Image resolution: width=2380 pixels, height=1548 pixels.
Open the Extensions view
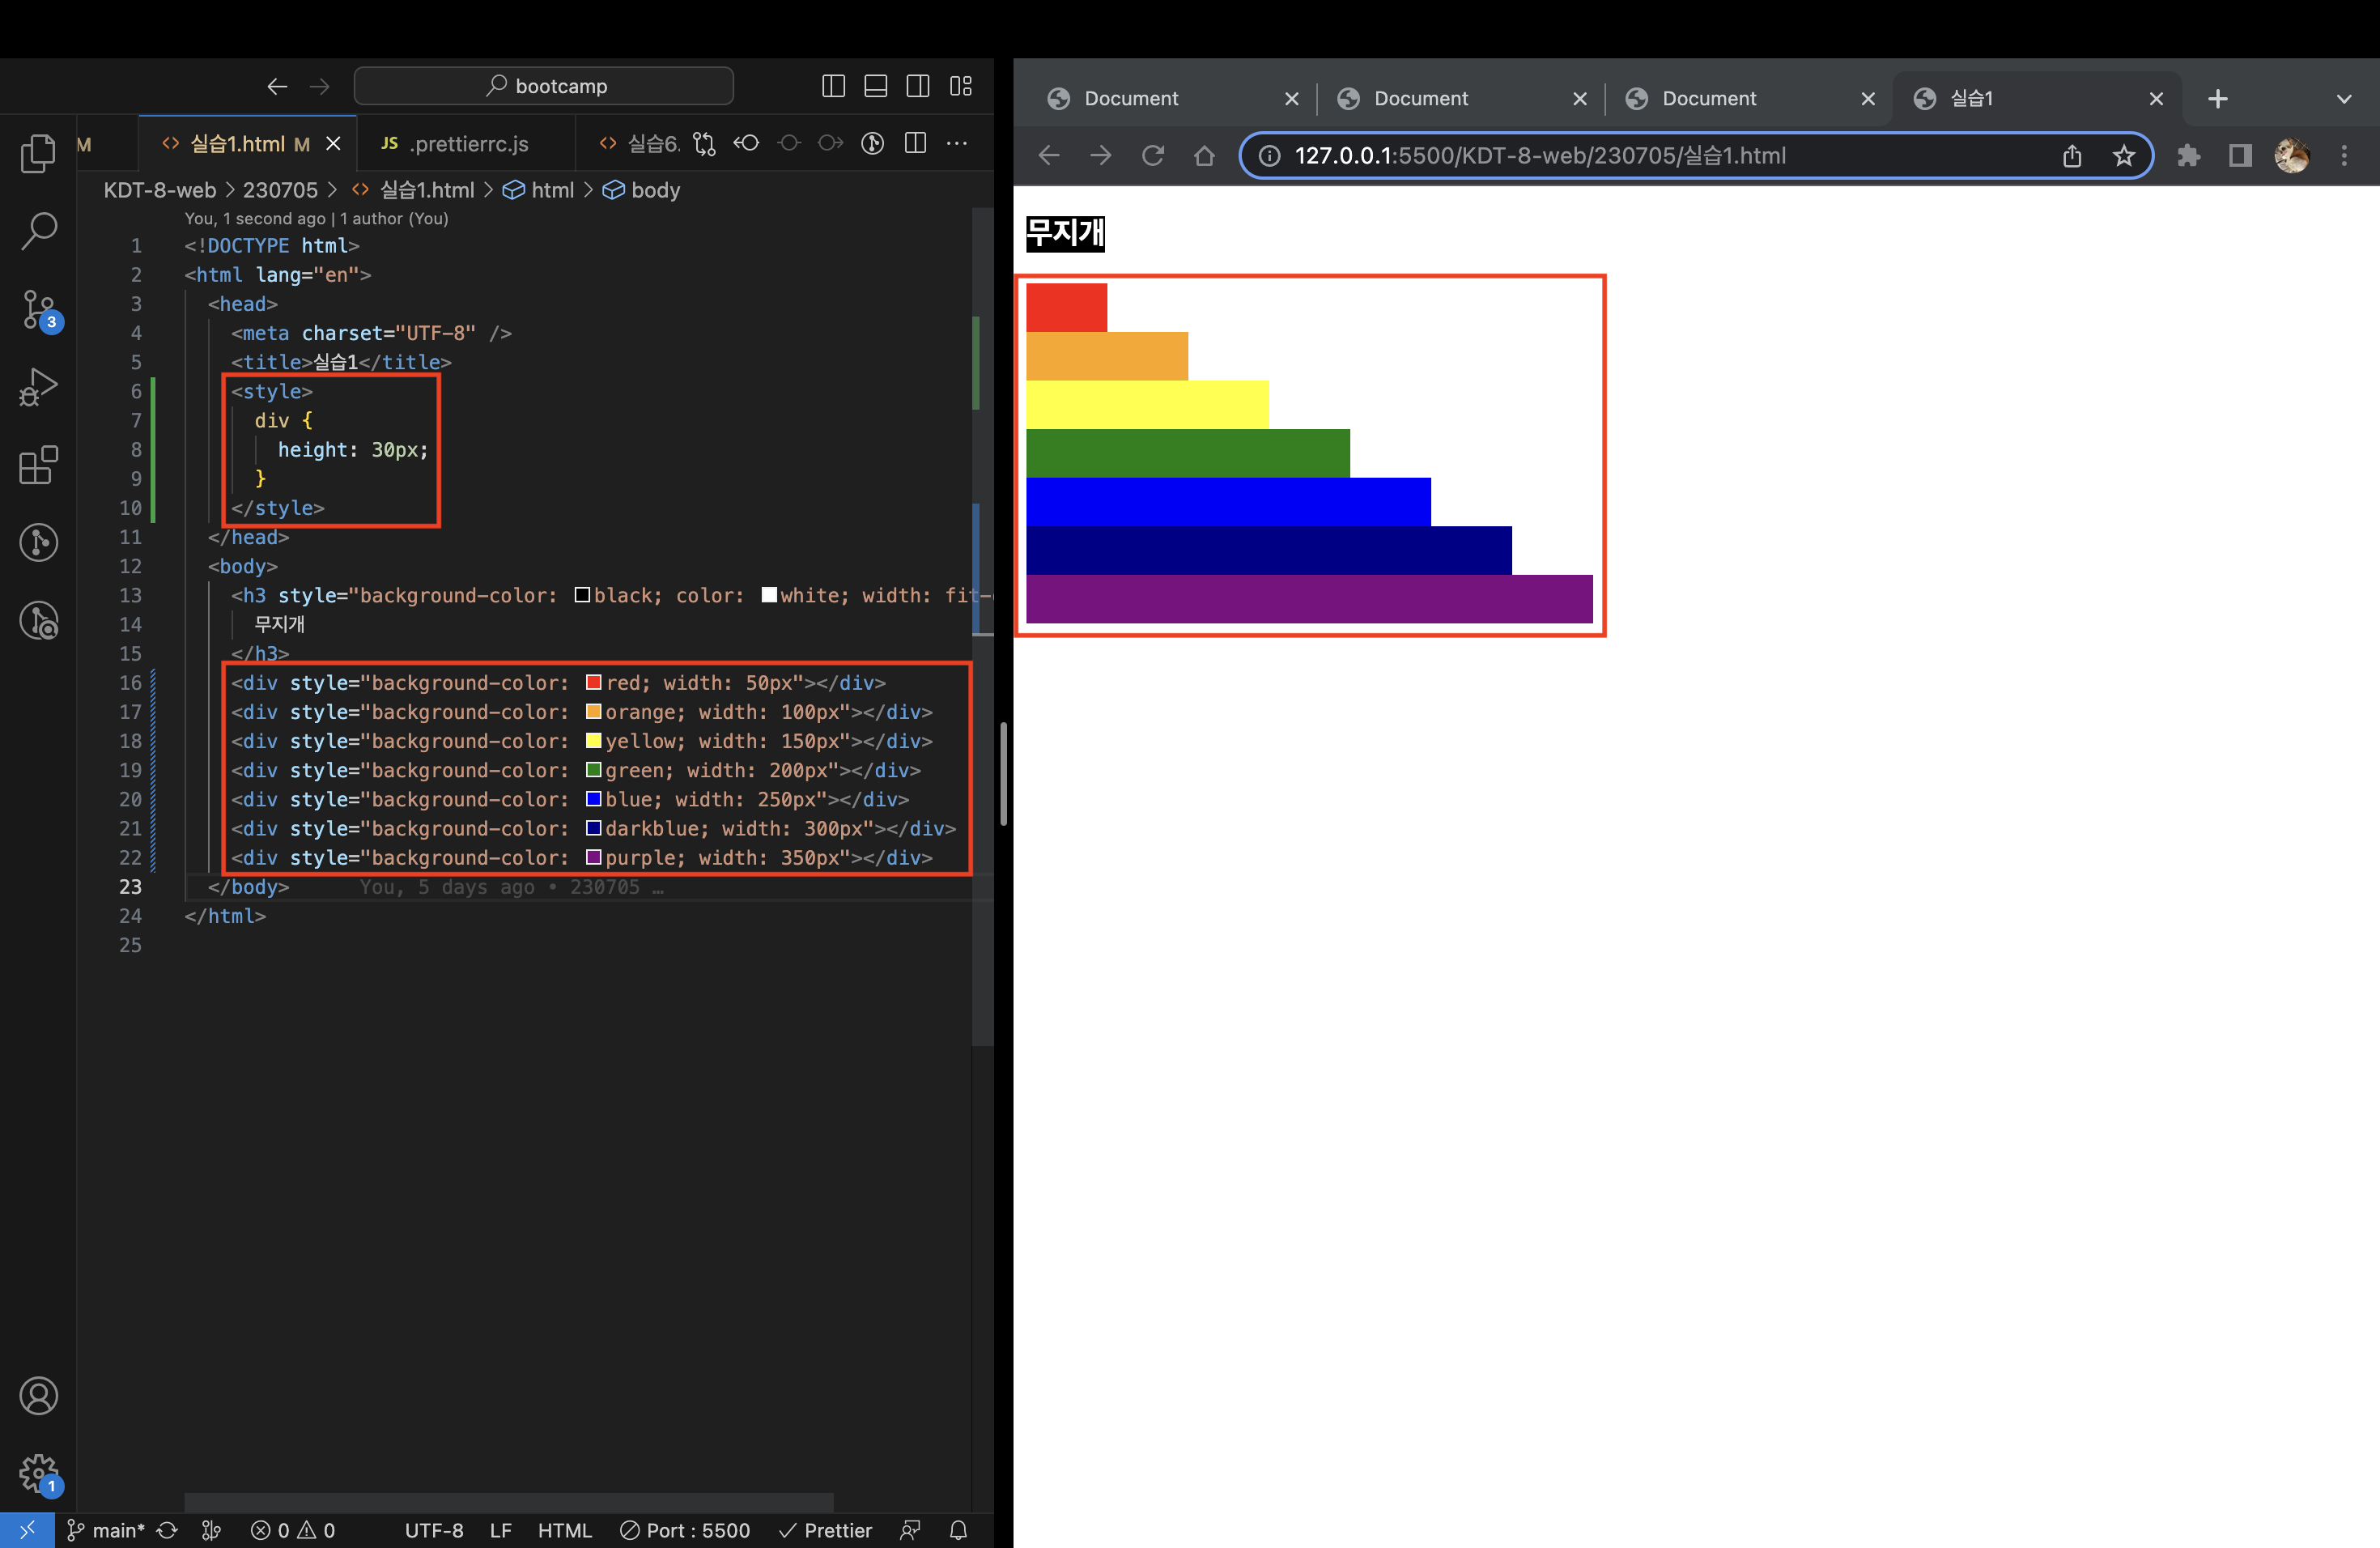pos(38,465)
